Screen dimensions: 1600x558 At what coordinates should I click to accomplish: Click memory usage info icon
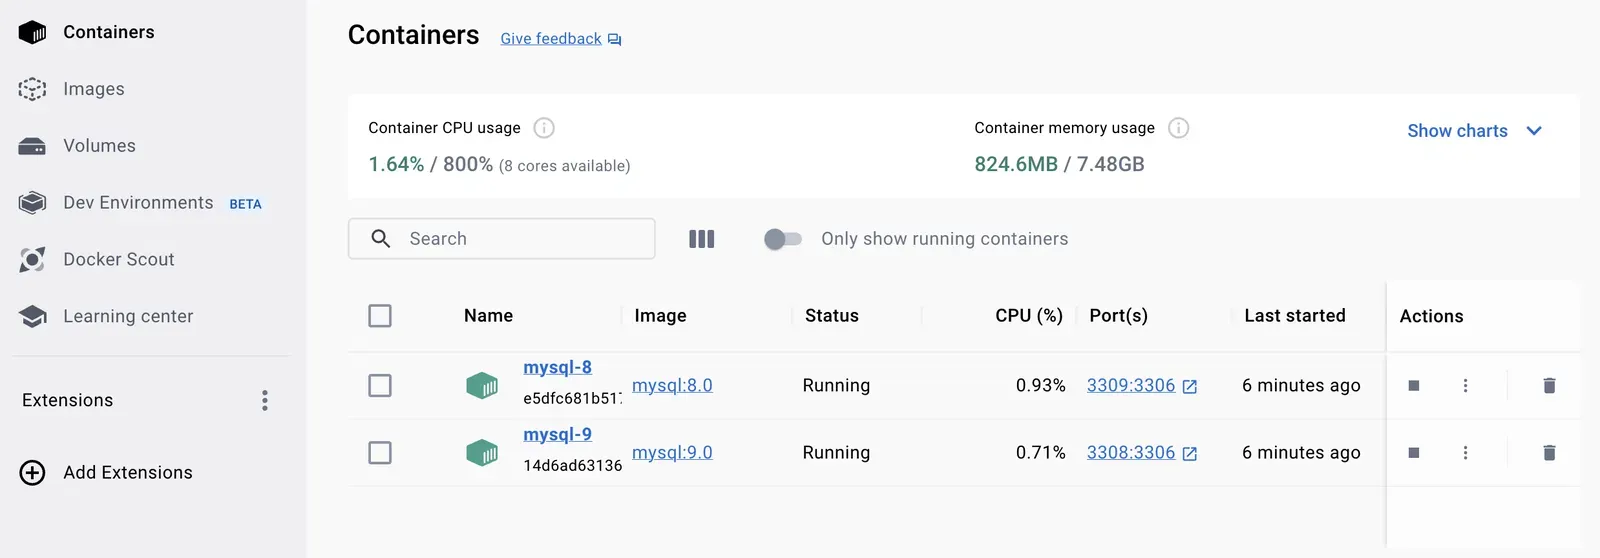tap(1178, 128)
